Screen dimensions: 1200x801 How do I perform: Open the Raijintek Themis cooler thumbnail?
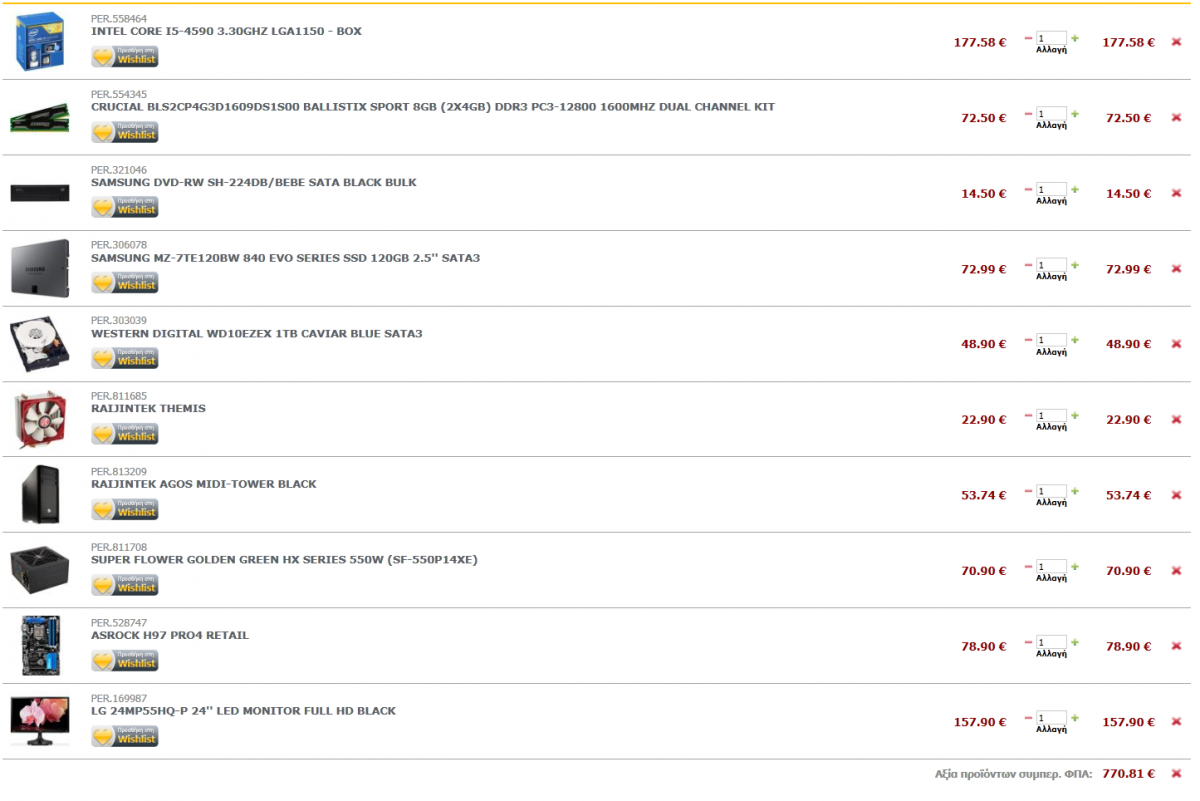40,420
